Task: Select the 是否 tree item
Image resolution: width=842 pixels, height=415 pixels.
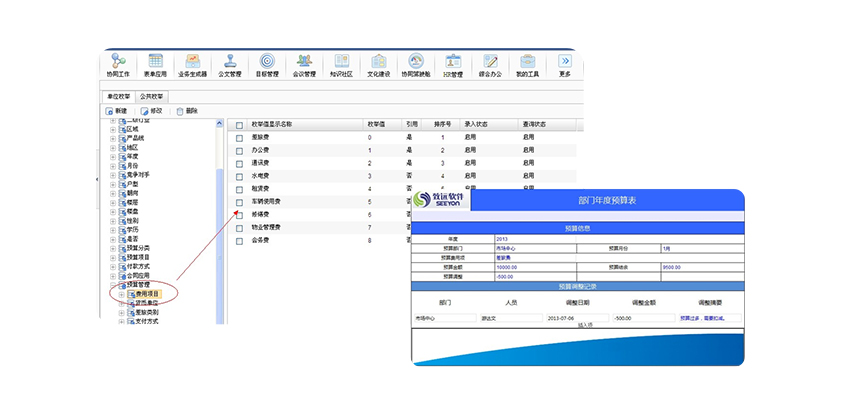Action: [x=132, y=239]
